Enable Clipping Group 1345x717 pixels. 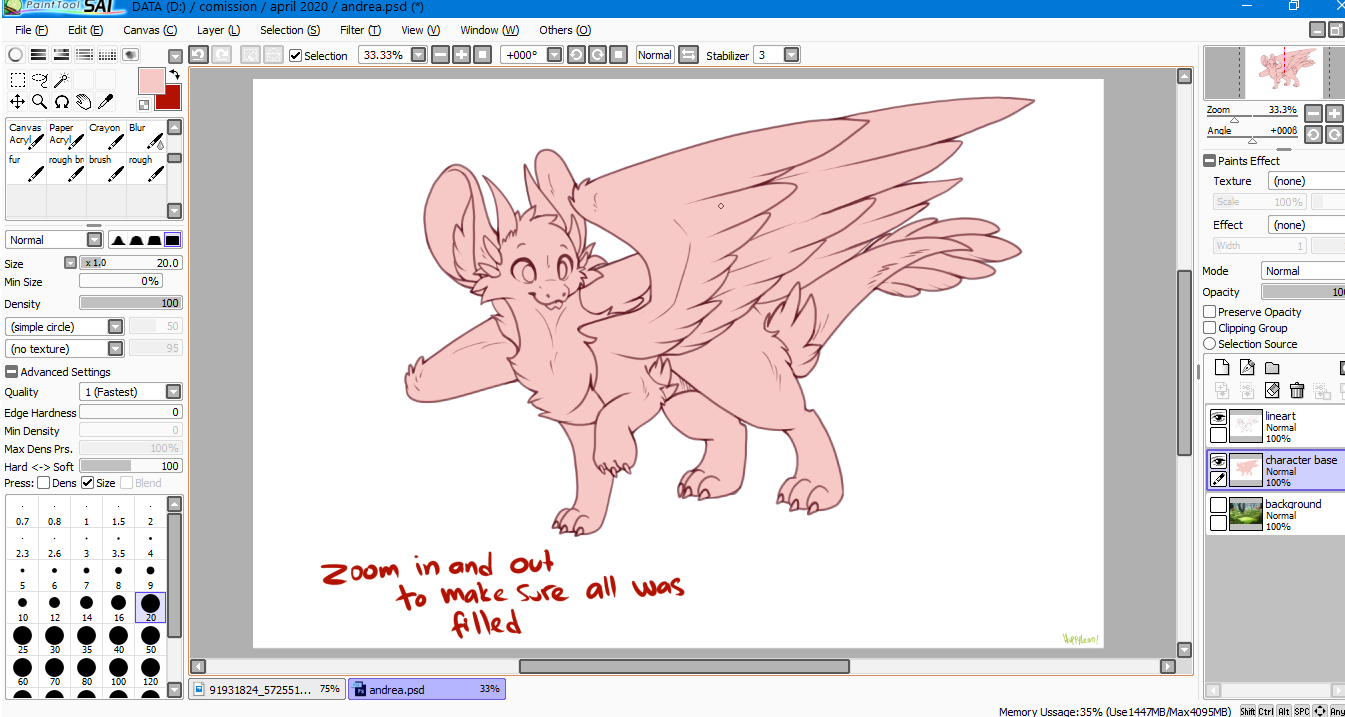click(x=1209, y=328)
